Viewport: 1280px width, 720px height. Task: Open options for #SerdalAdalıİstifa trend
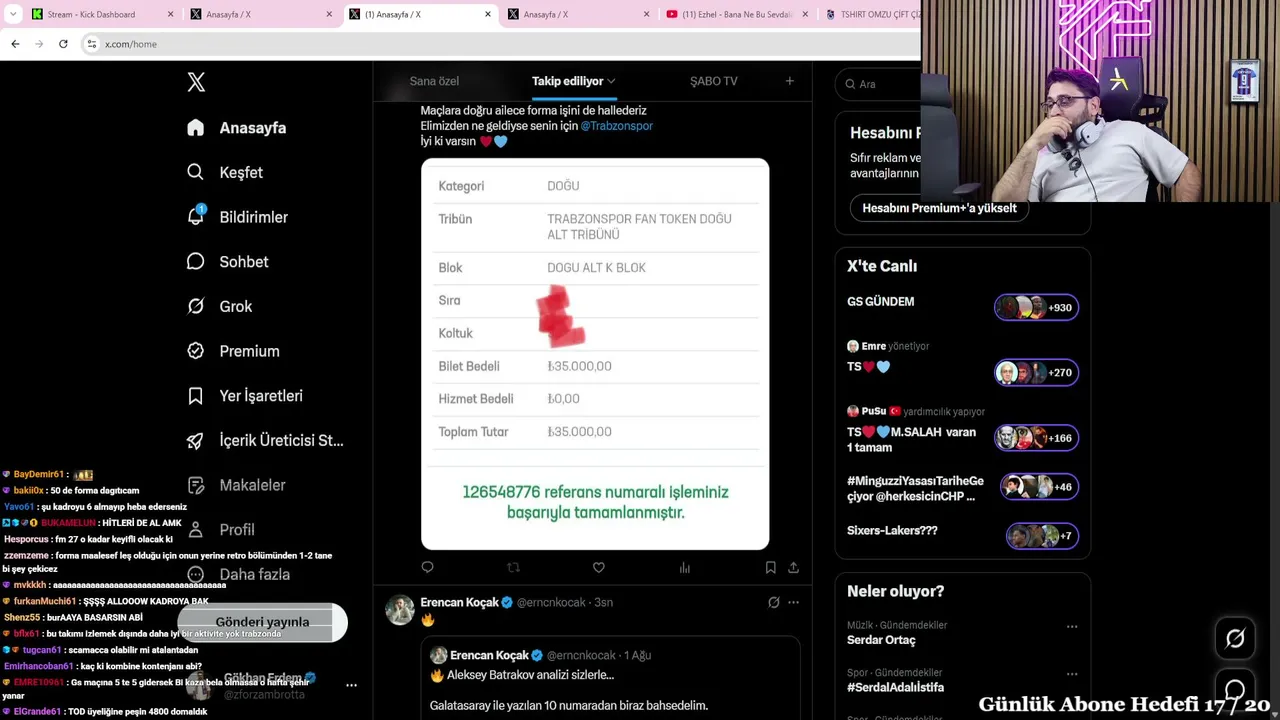point(1072,674)
